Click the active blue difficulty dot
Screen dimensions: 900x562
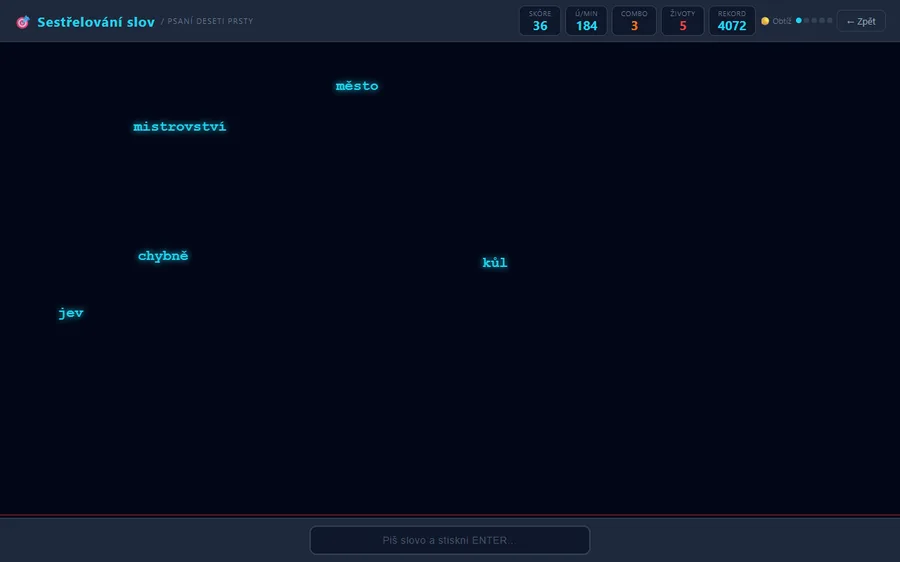click(798, 21)
